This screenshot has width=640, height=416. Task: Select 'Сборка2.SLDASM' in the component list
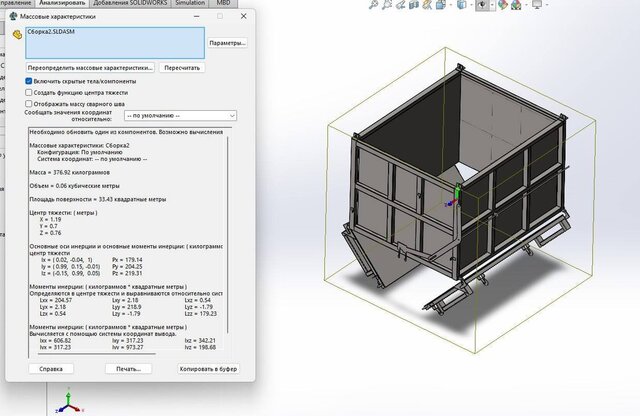51,31
